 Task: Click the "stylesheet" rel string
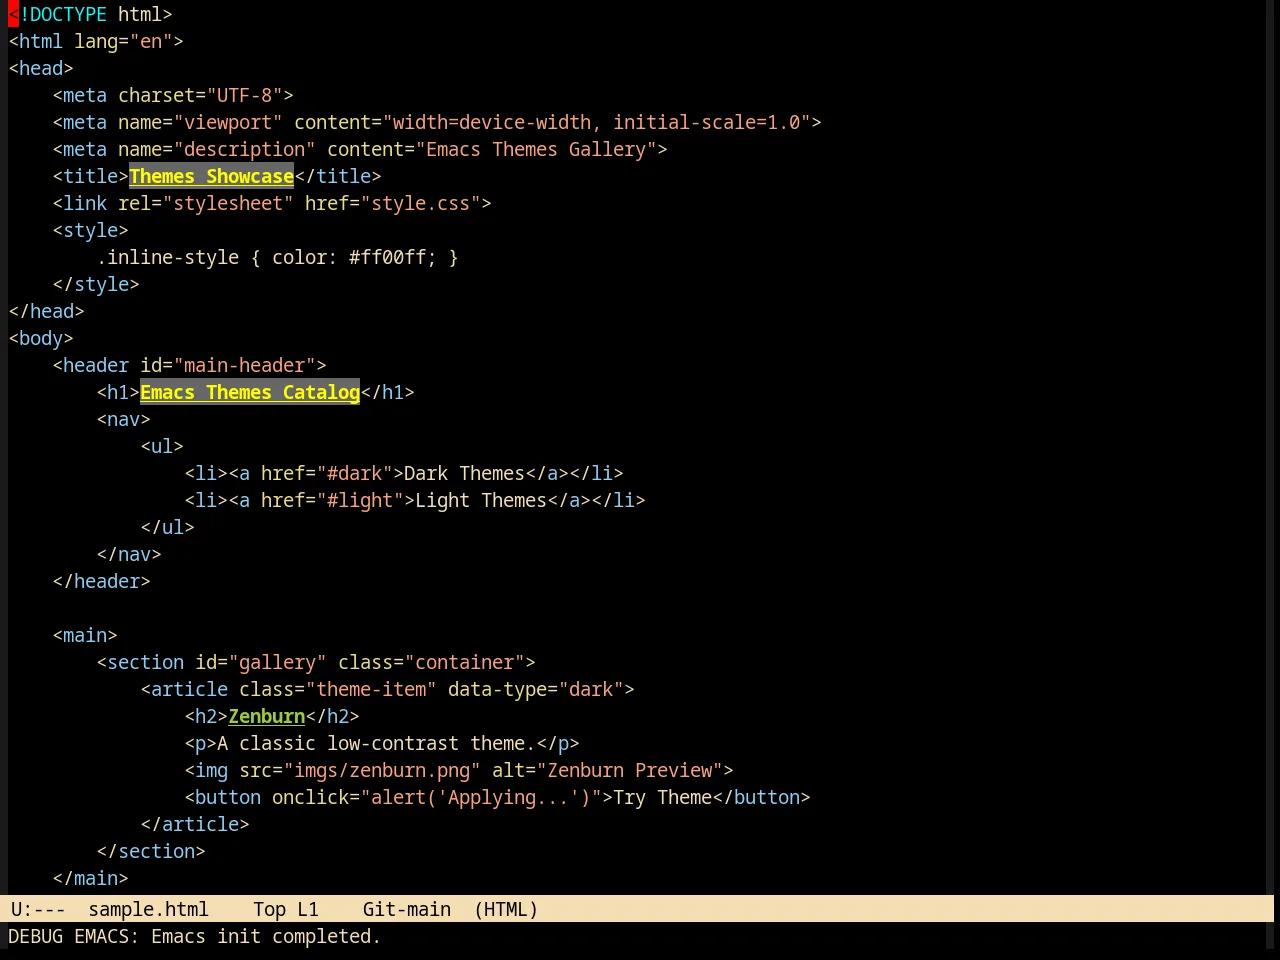(x=228, y=203)
